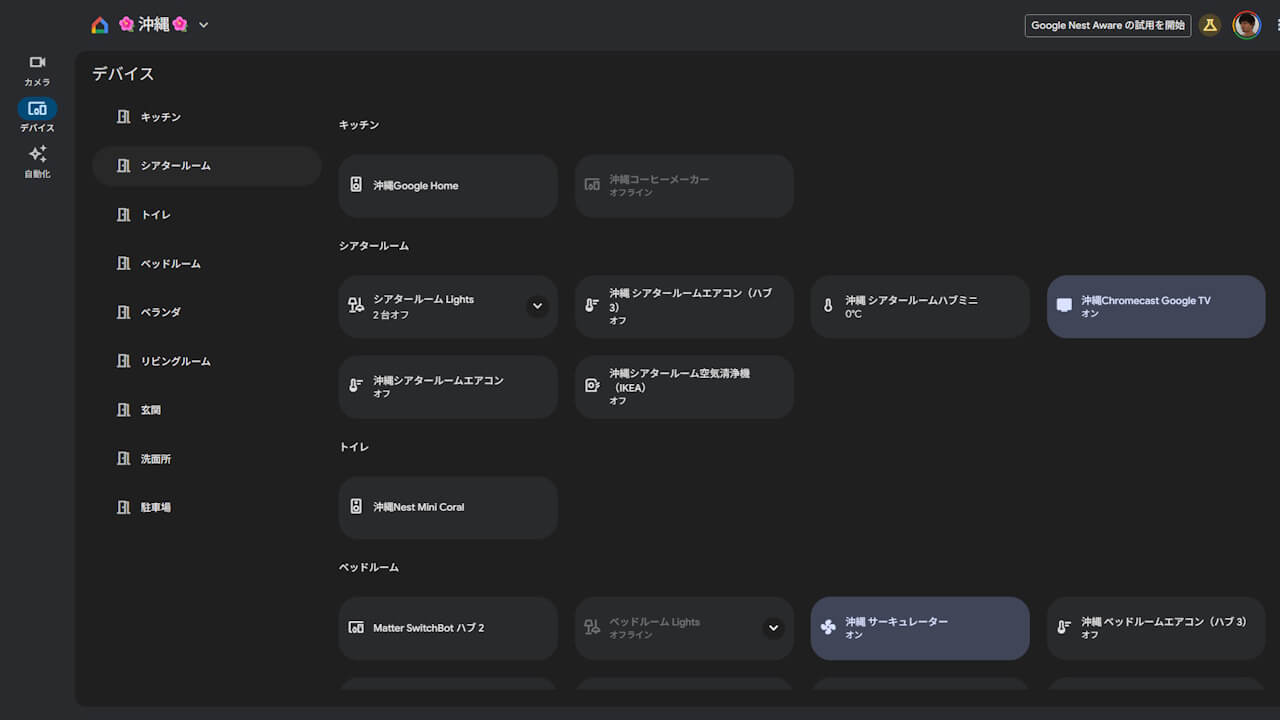The width and height of the screenshot is (1280, 720).
Task: Open the 沖縄 home selector dropdown
Action: (x=164, y=25)
